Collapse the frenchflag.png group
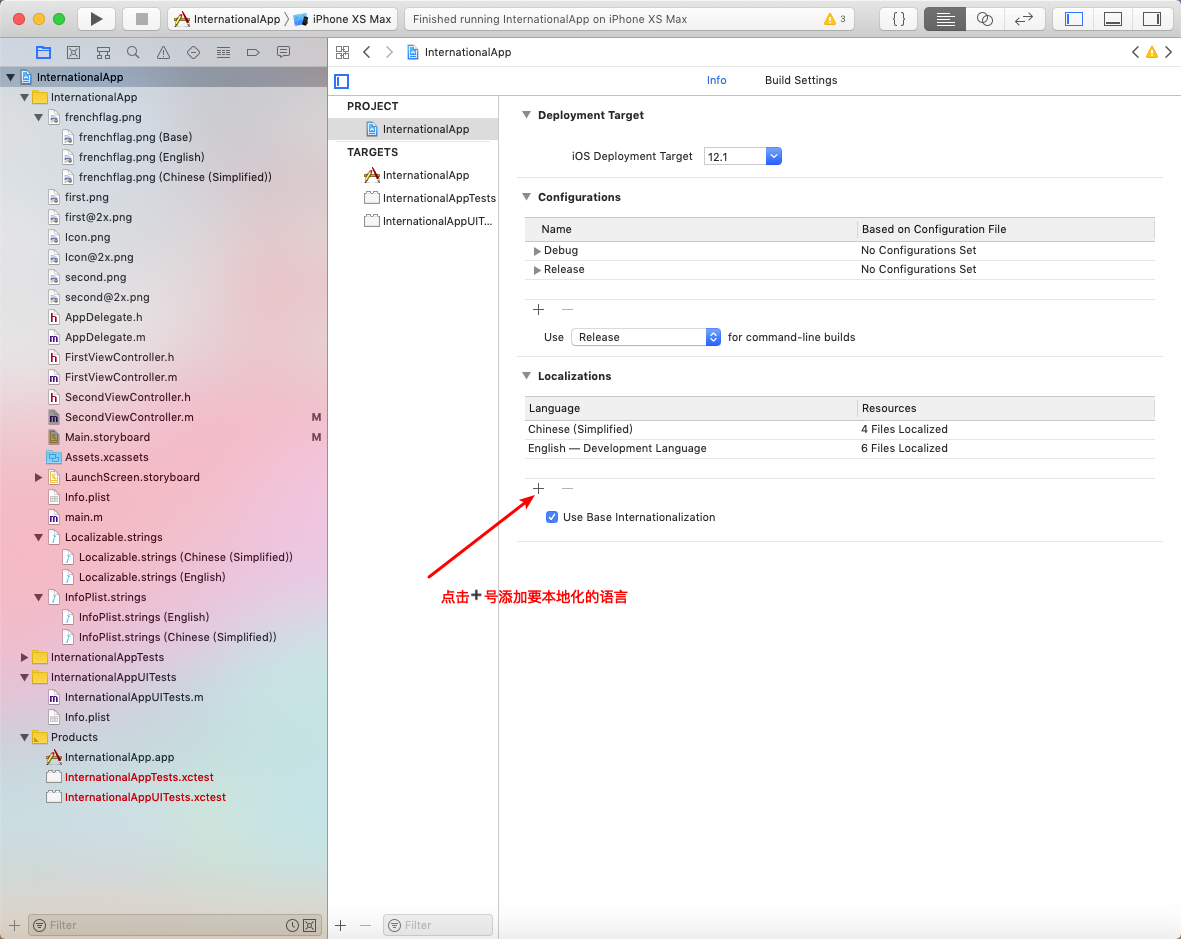 38,117
